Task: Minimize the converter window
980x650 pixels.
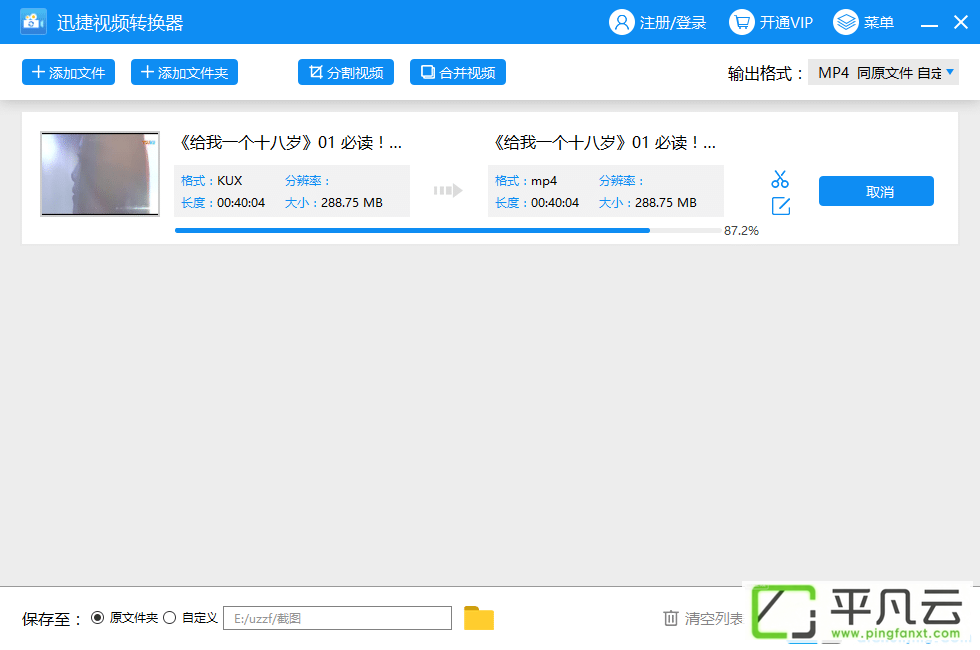Action: point(929,24)
